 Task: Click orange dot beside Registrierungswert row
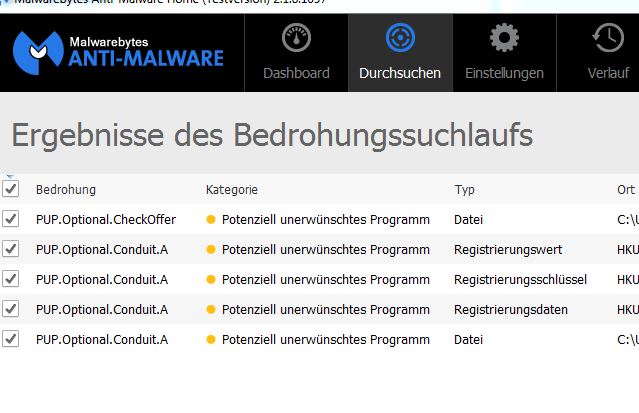tap(211, 250)
